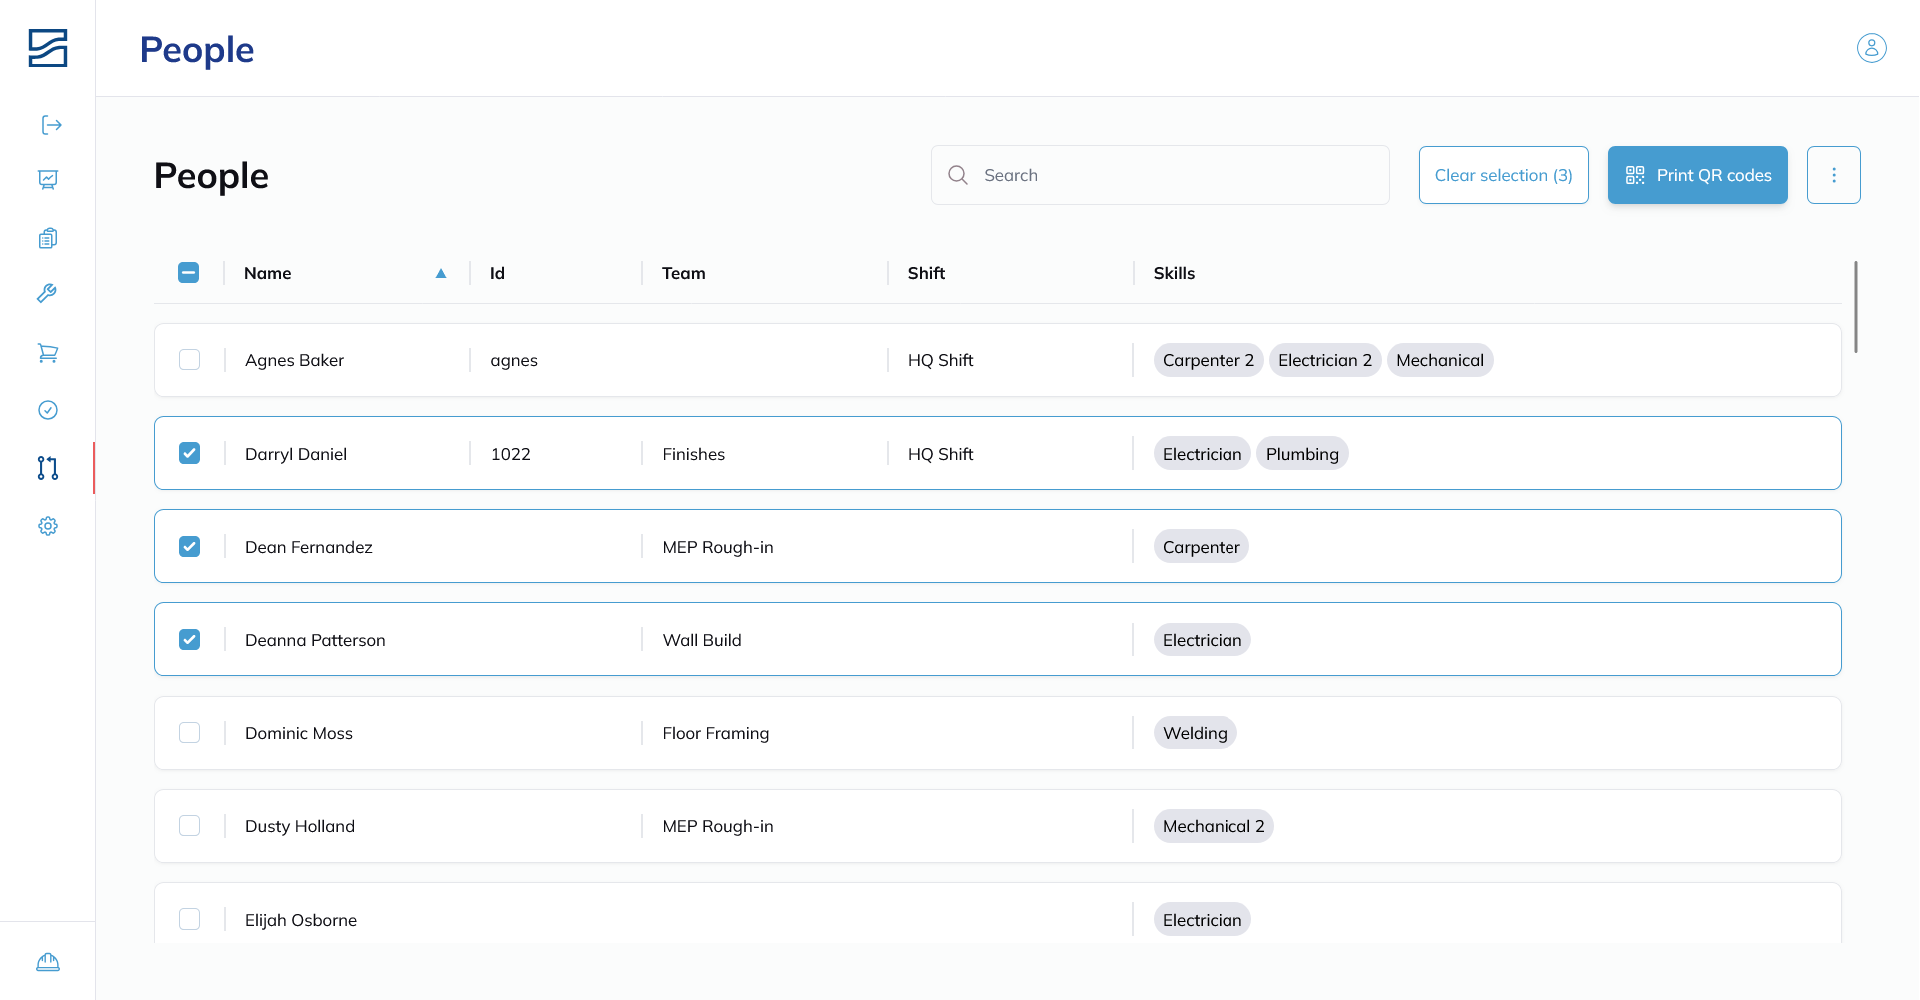Click the Electrician 2 skill tag
Image resolution: width=1920 pixels, height=1000 pixels.
pyautogui.click(x=1325, y=360)
